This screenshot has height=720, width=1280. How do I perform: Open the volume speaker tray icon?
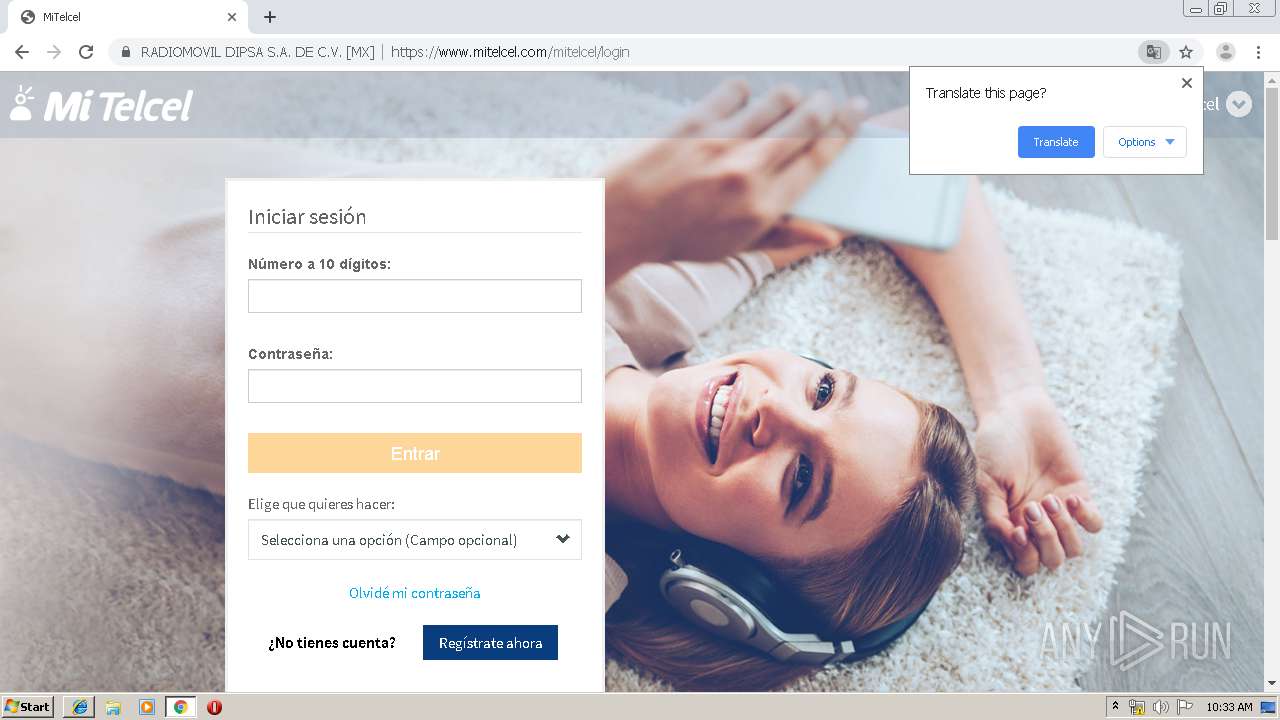(x=1160, y=707)
